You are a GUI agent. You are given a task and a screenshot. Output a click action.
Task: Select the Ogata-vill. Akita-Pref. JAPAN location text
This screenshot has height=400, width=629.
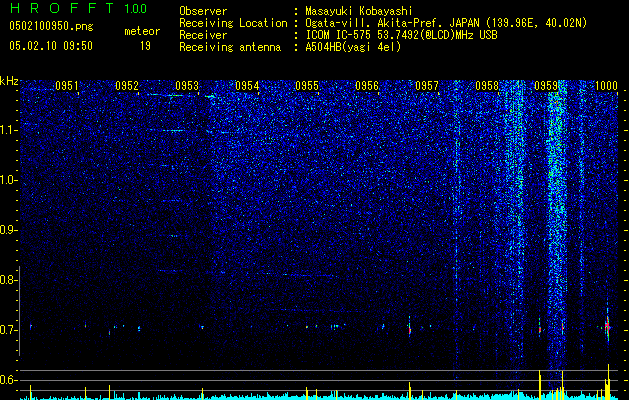446,23
